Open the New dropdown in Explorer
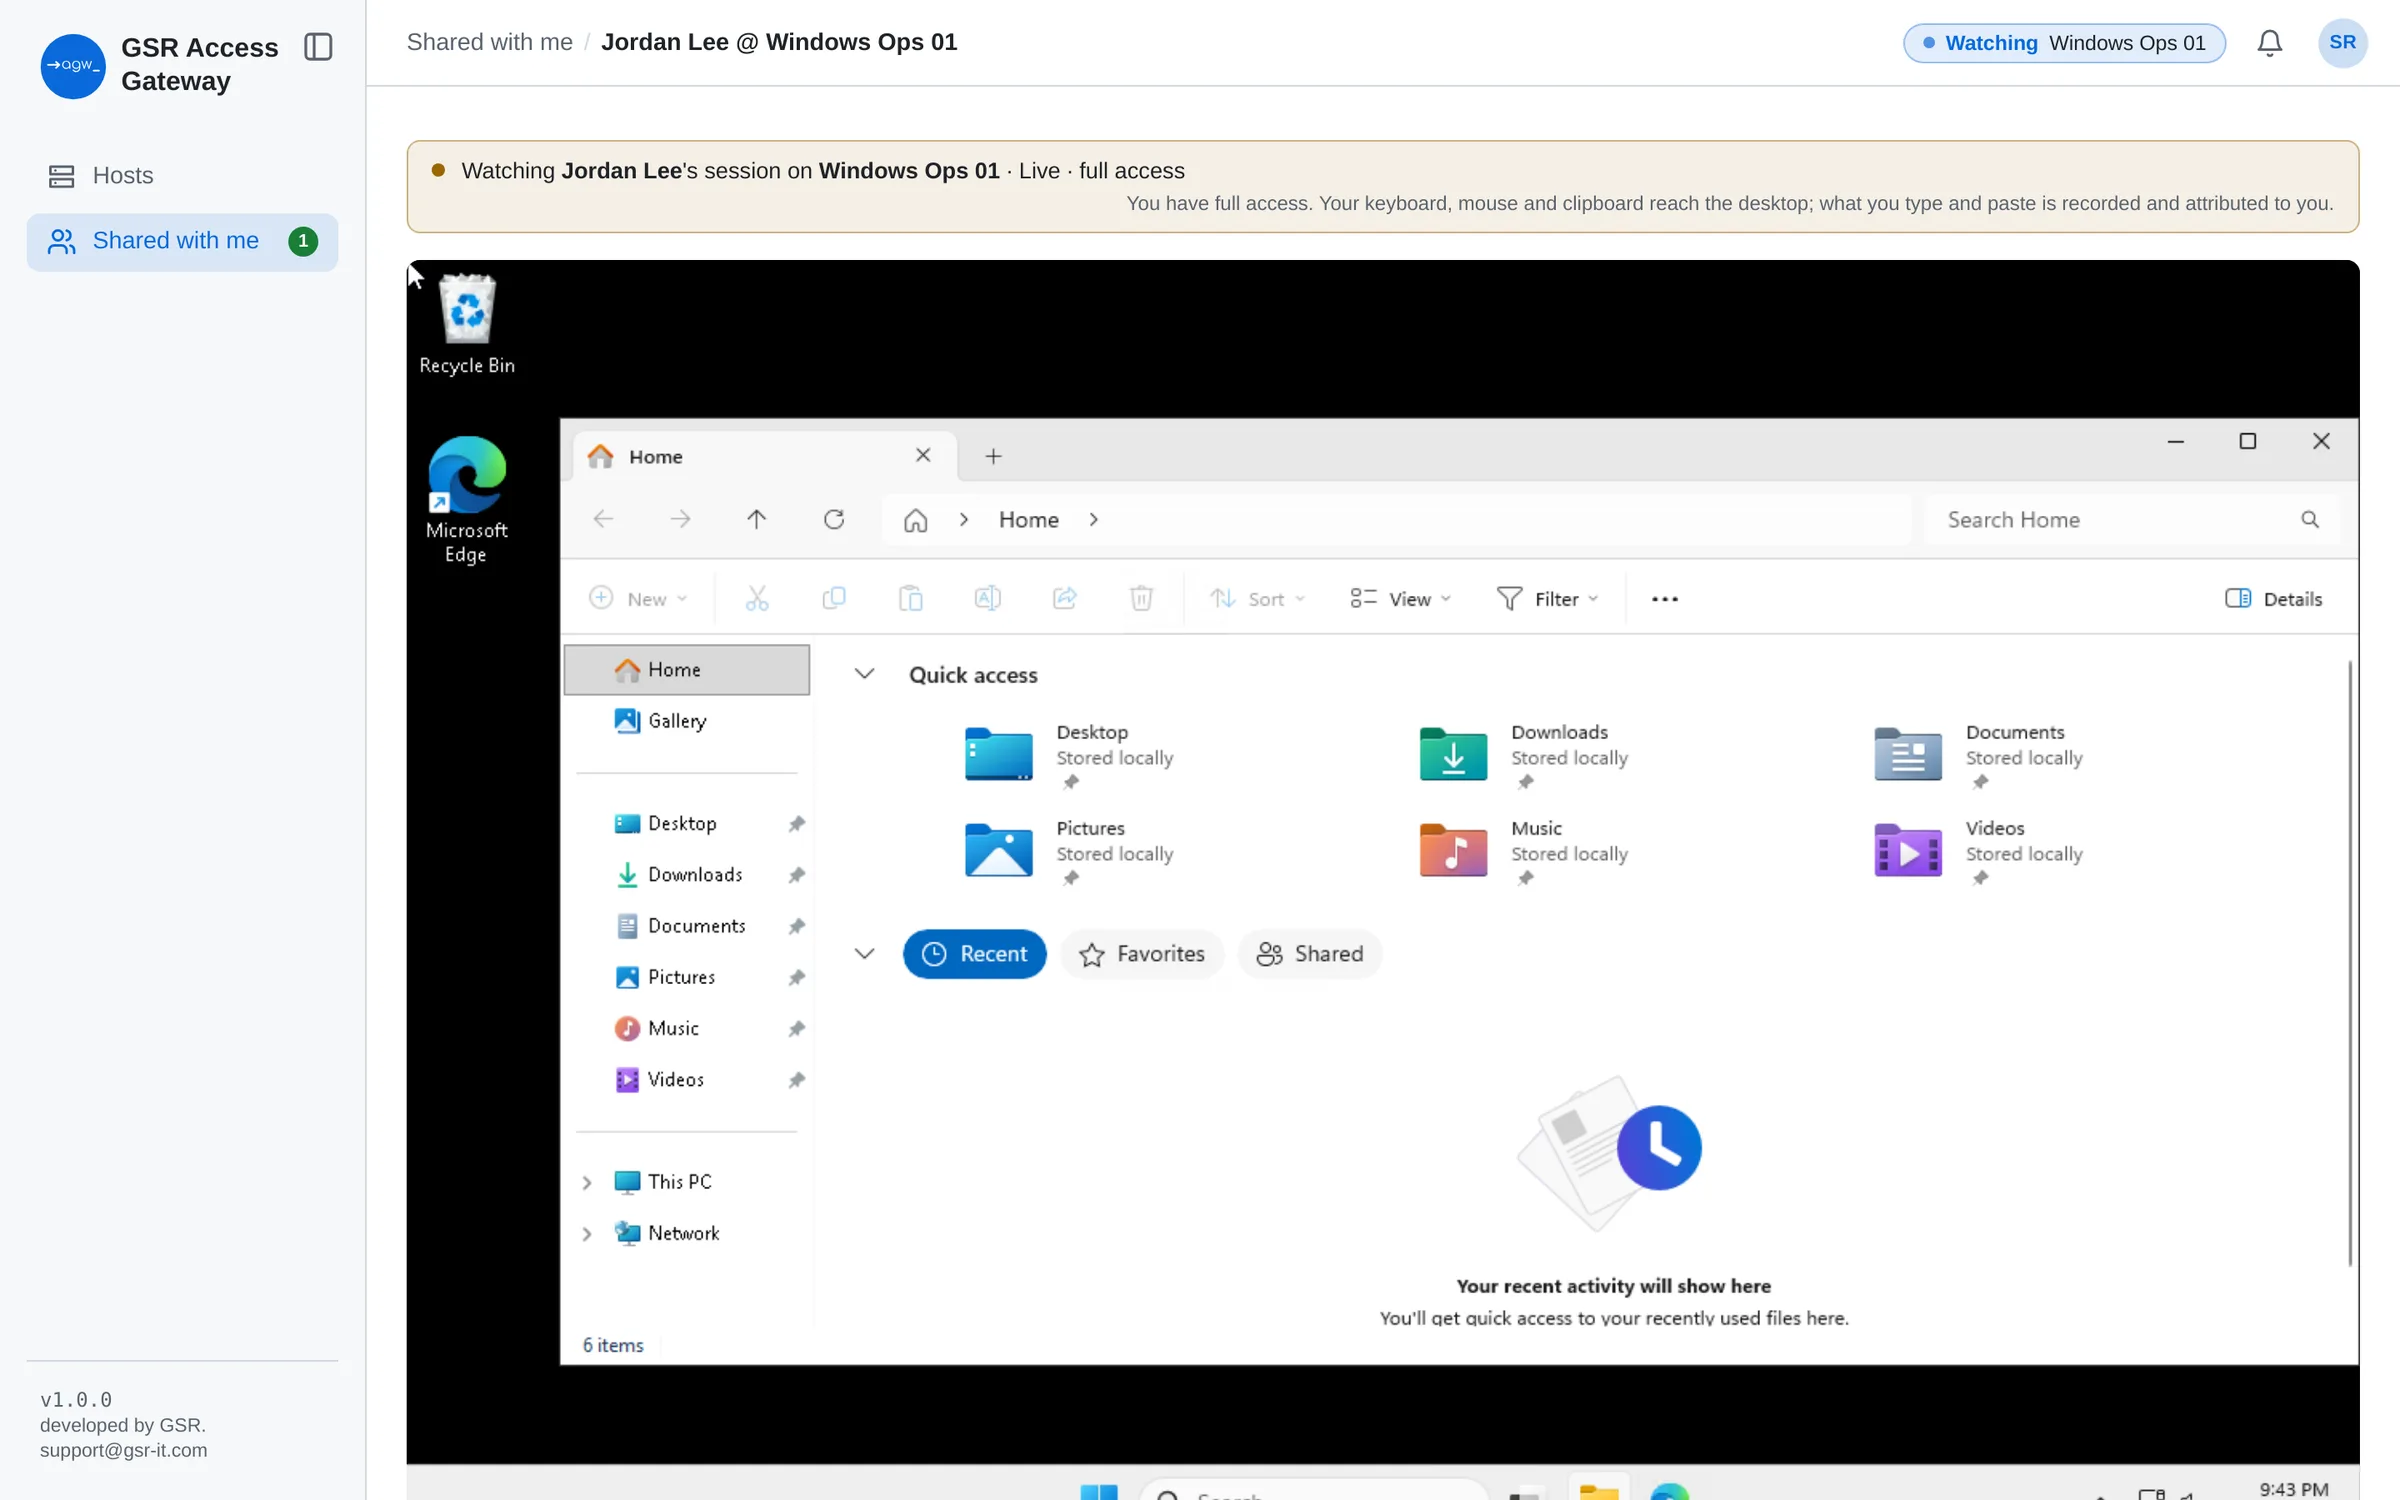Screen dimensions: 2400x1500 pos(639,598)
